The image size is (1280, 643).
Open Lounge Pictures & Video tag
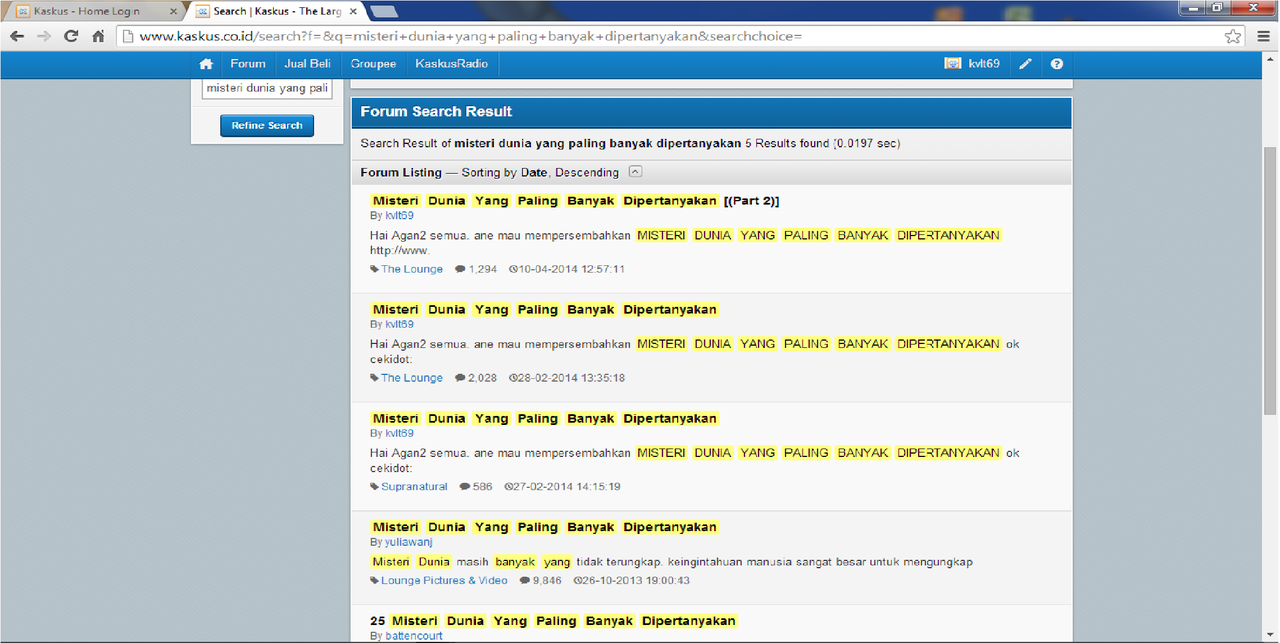[444, 581]
